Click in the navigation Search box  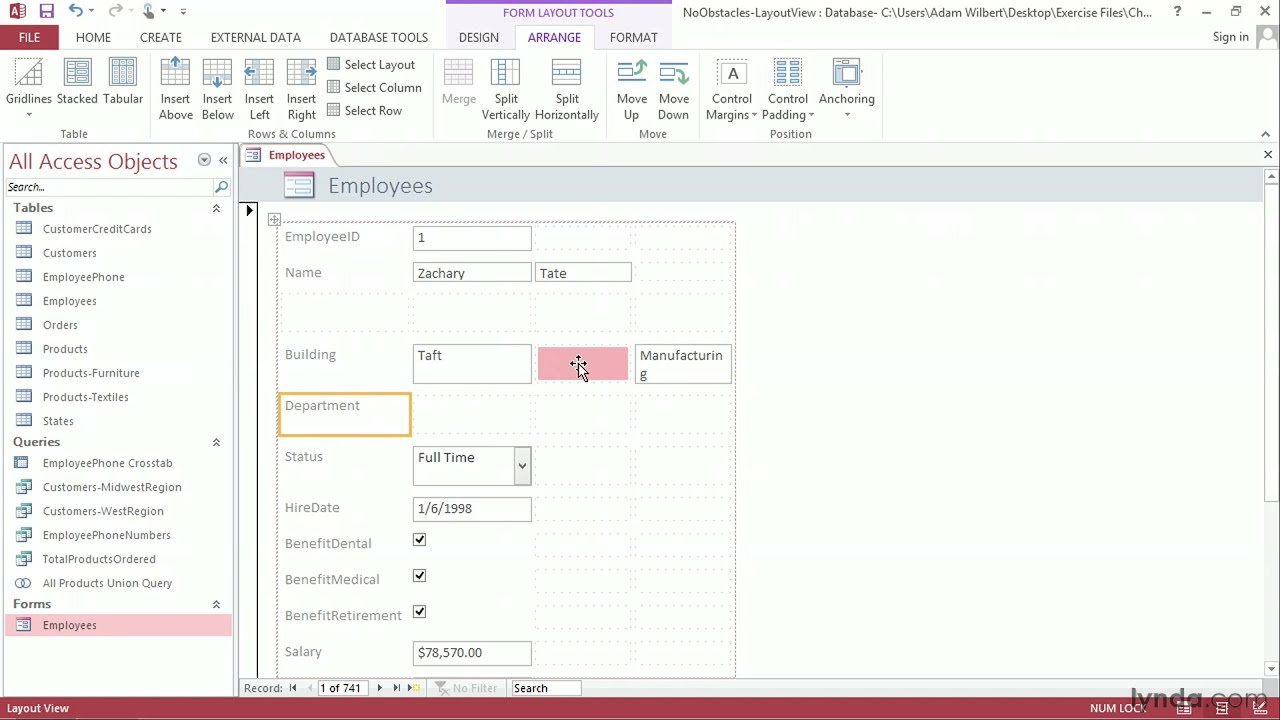[108, 187]
